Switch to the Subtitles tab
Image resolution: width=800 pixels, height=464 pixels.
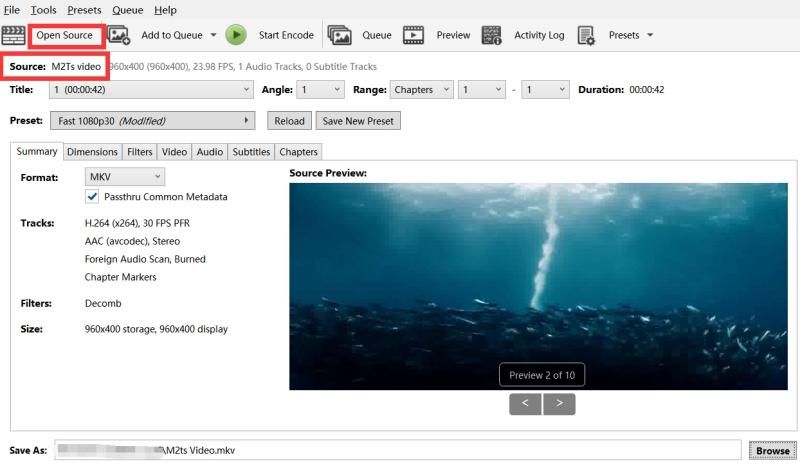tap(250, 152)
